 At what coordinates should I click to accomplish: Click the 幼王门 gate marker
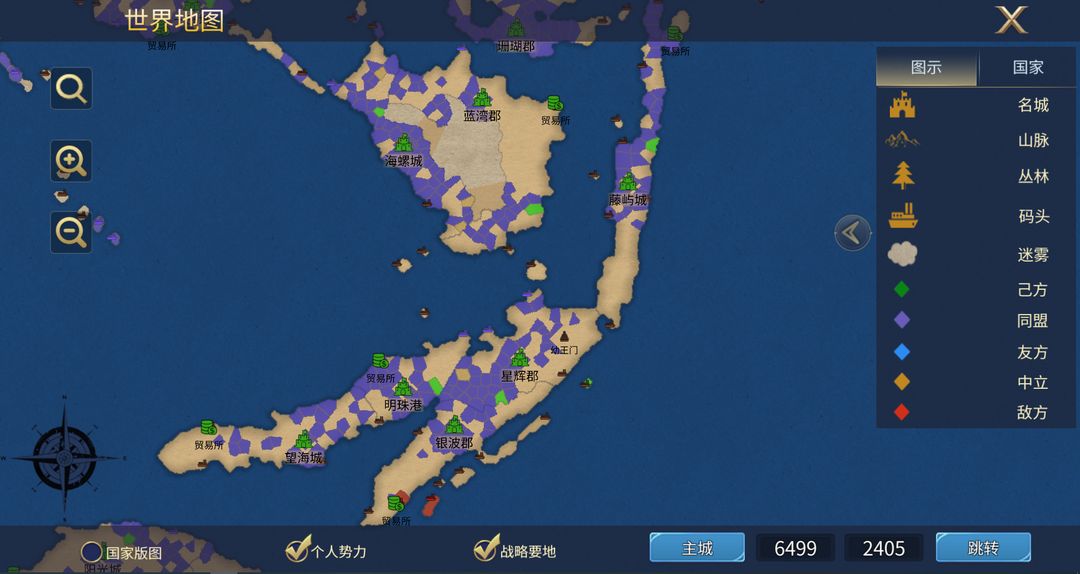point(564,338)
